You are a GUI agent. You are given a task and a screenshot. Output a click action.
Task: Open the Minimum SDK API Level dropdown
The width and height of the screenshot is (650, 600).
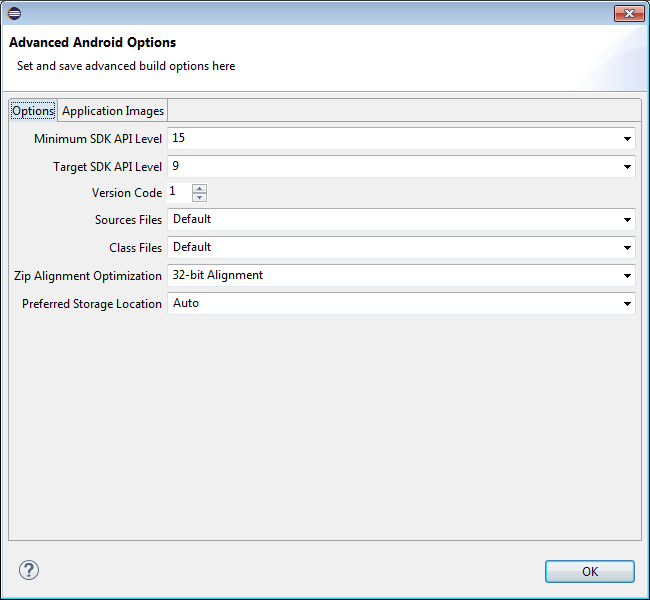tap(401, 138)
